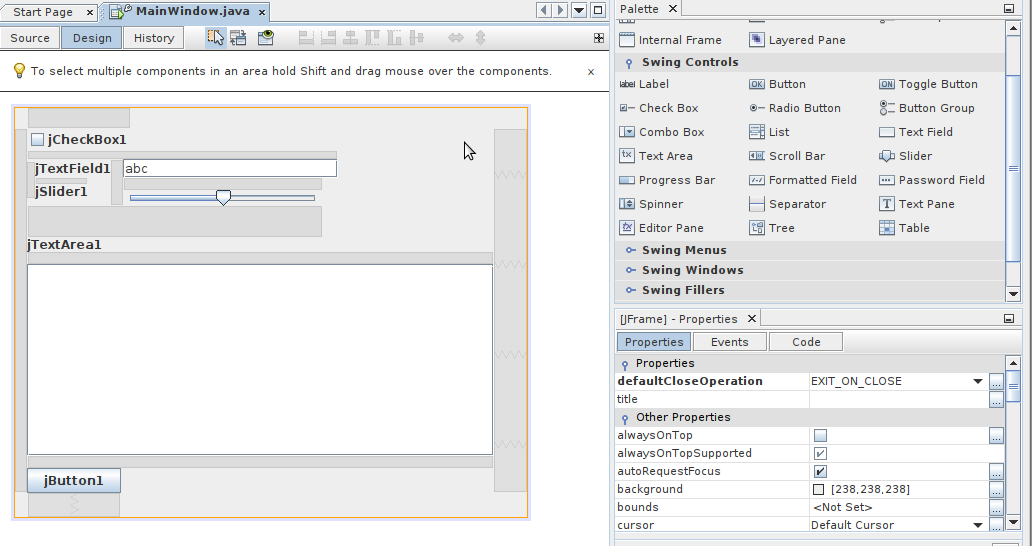Check jCheckBox1 on the design form
This screenshot has height=546, width=1032.
[x=38, y=140]
